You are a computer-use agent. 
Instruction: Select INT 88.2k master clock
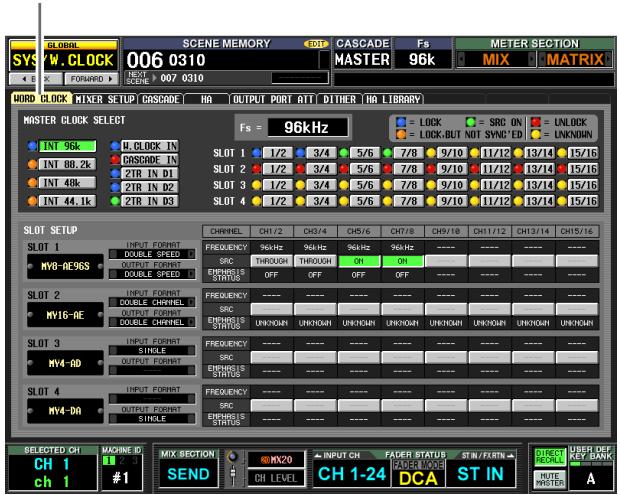pyautogui.click(x=67, y=164)
